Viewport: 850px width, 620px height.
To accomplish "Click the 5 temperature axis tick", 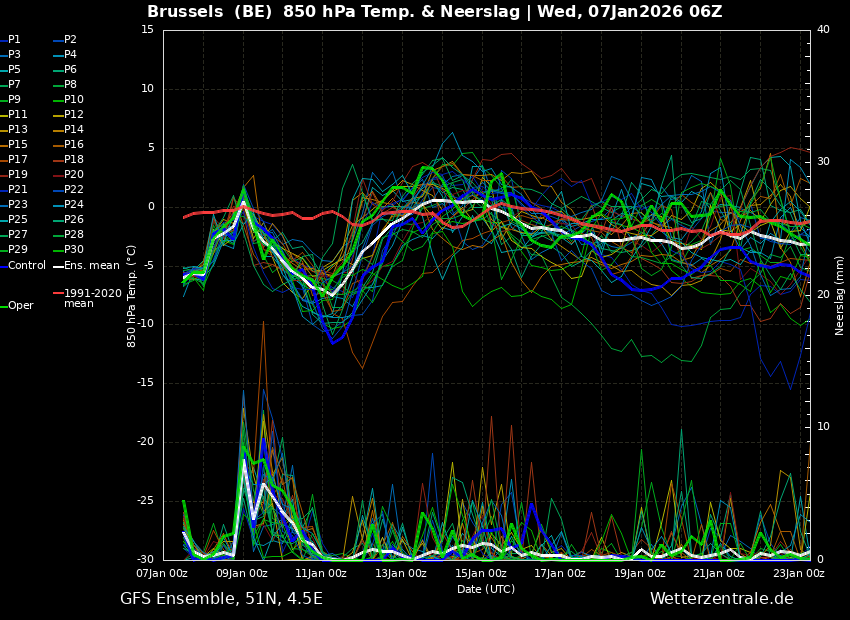I will pyautogui.click(x=151, y=147).
